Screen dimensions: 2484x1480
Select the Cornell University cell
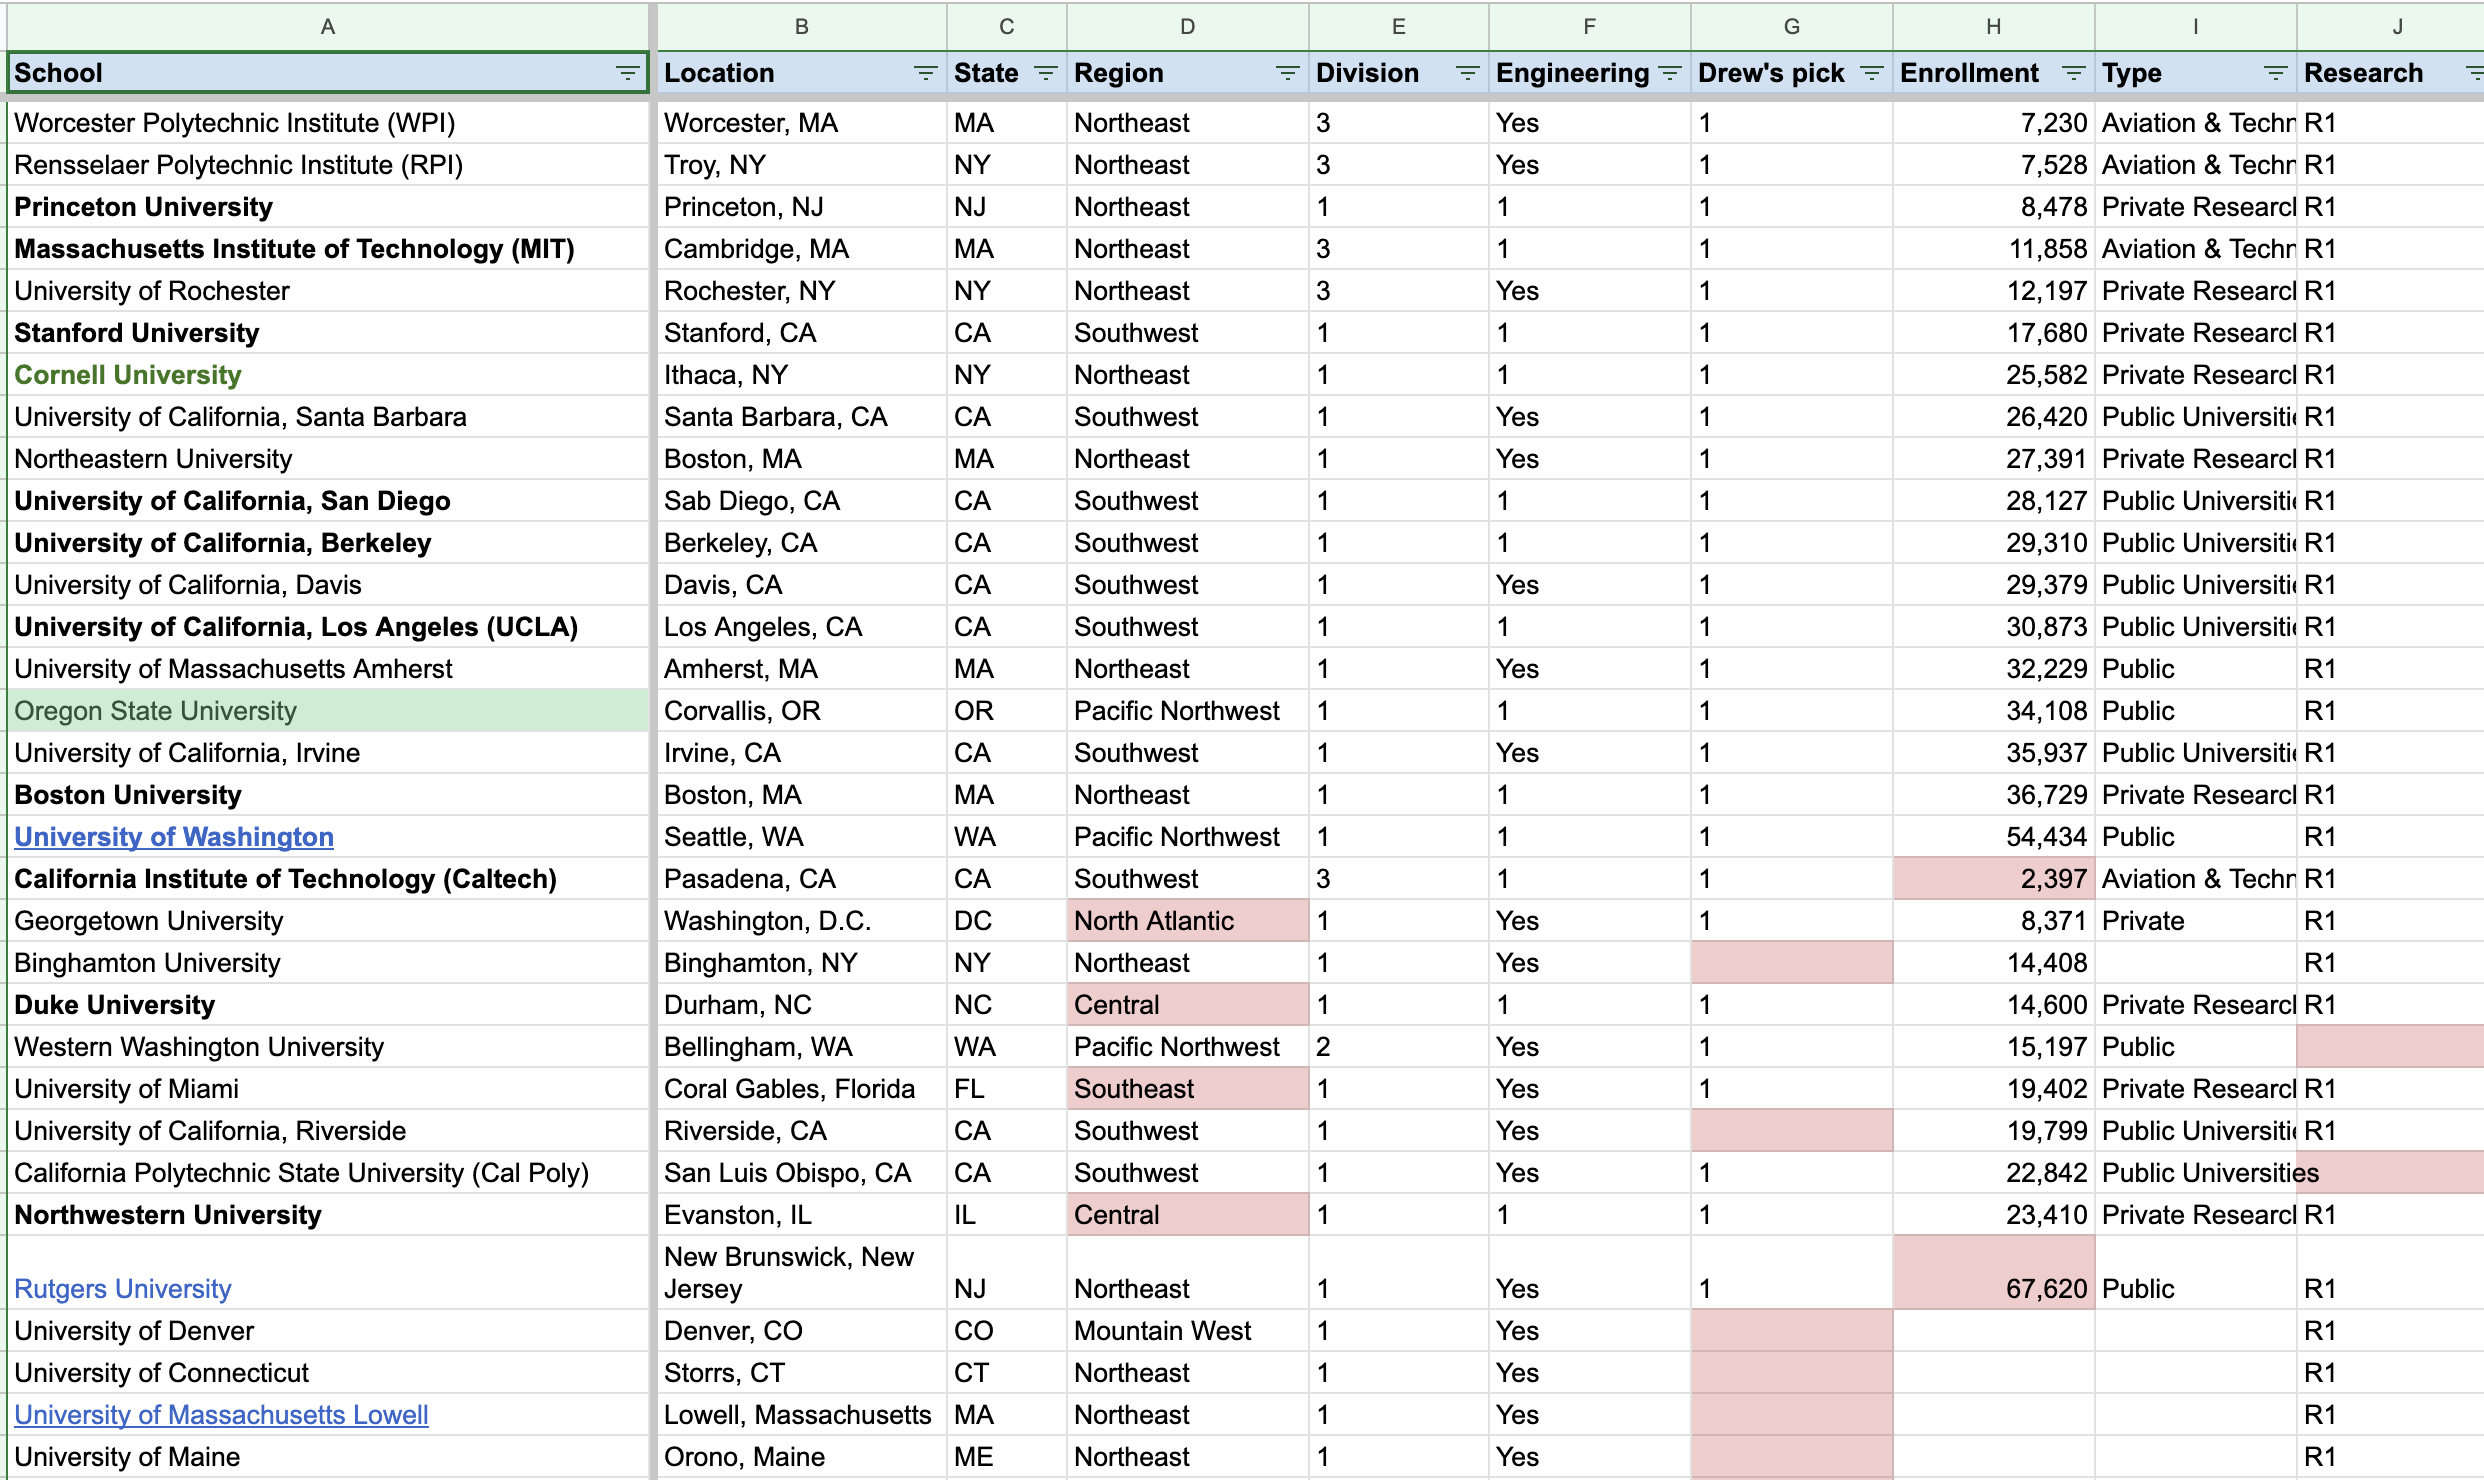coord(328,375)
